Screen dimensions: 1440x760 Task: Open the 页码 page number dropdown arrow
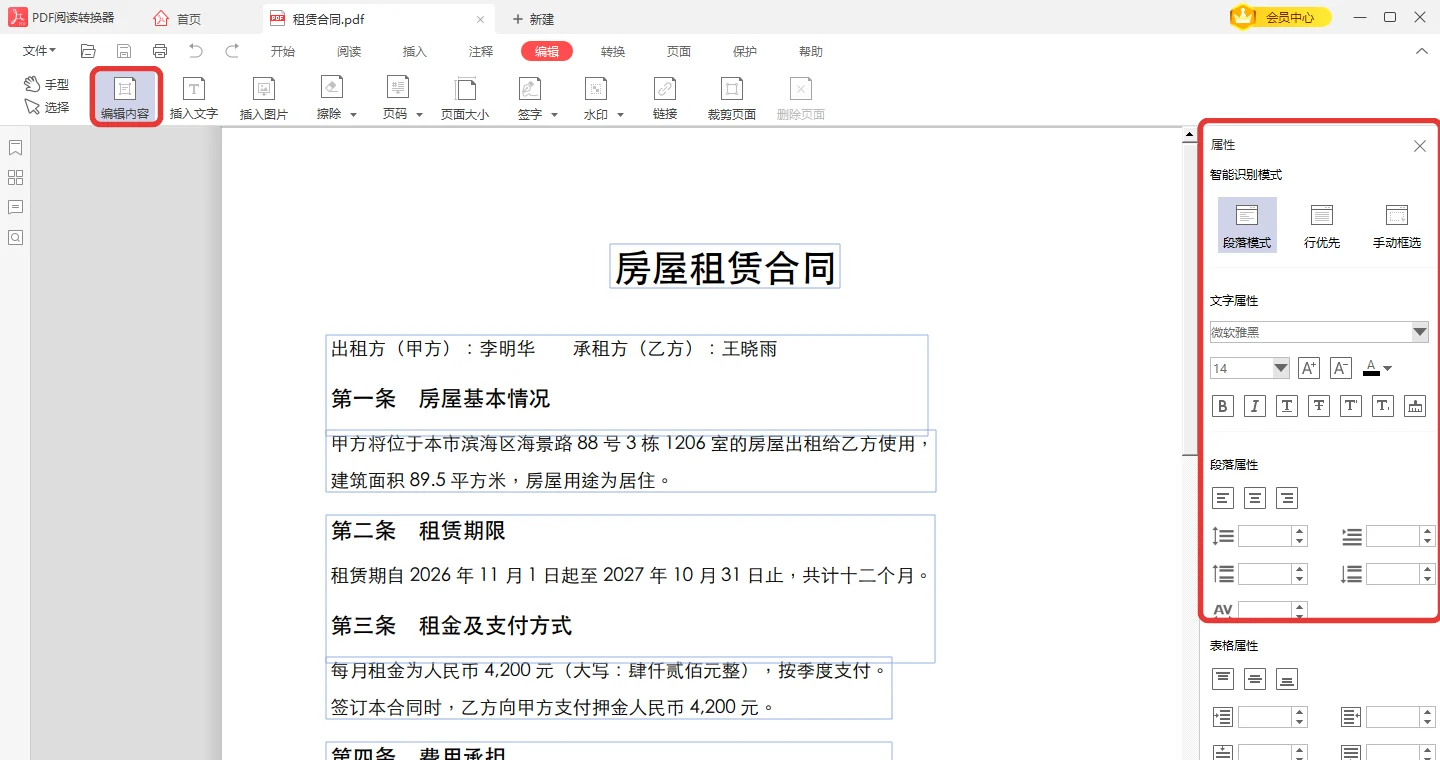(x=419, y=115)
